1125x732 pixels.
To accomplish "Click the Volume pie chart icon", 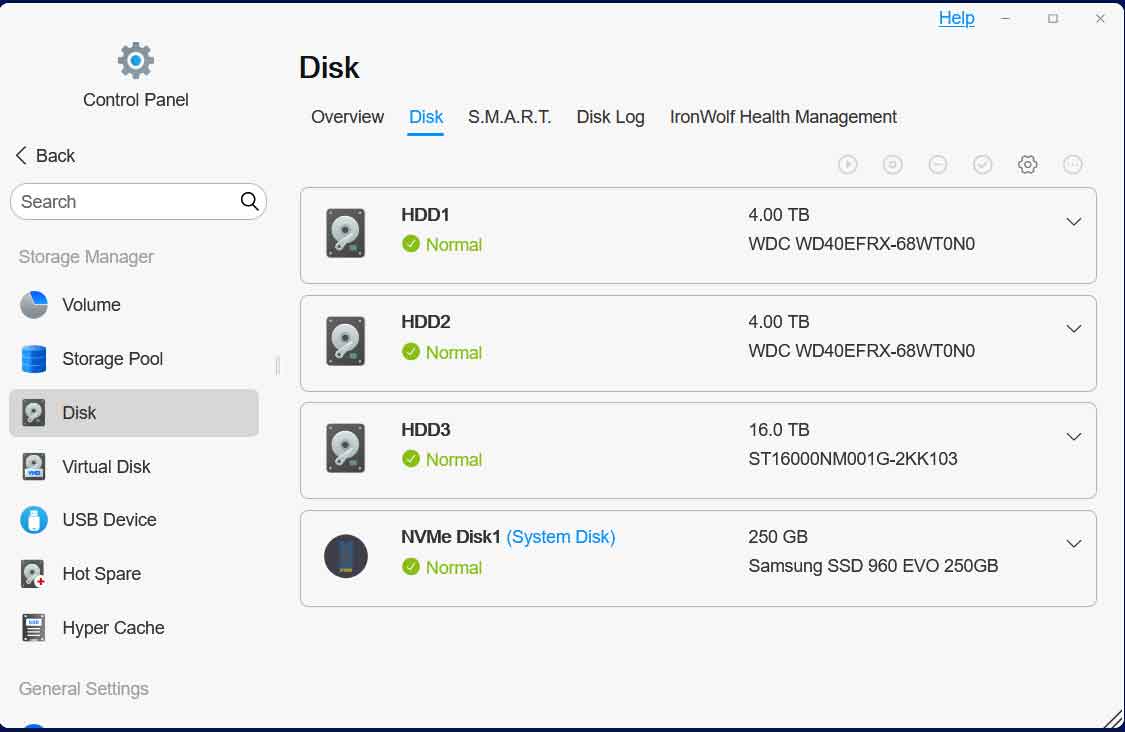I will (x=34, y=305).
